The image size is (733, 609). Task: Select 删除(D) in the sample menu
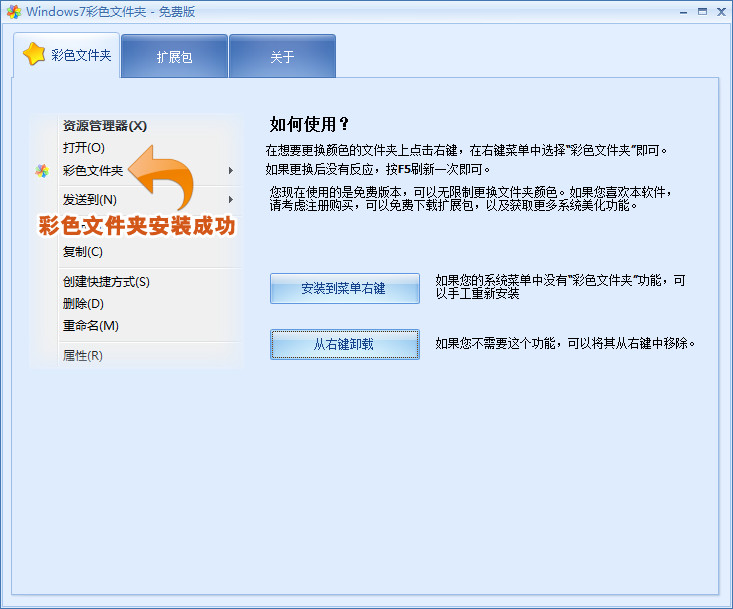[83, 303]
